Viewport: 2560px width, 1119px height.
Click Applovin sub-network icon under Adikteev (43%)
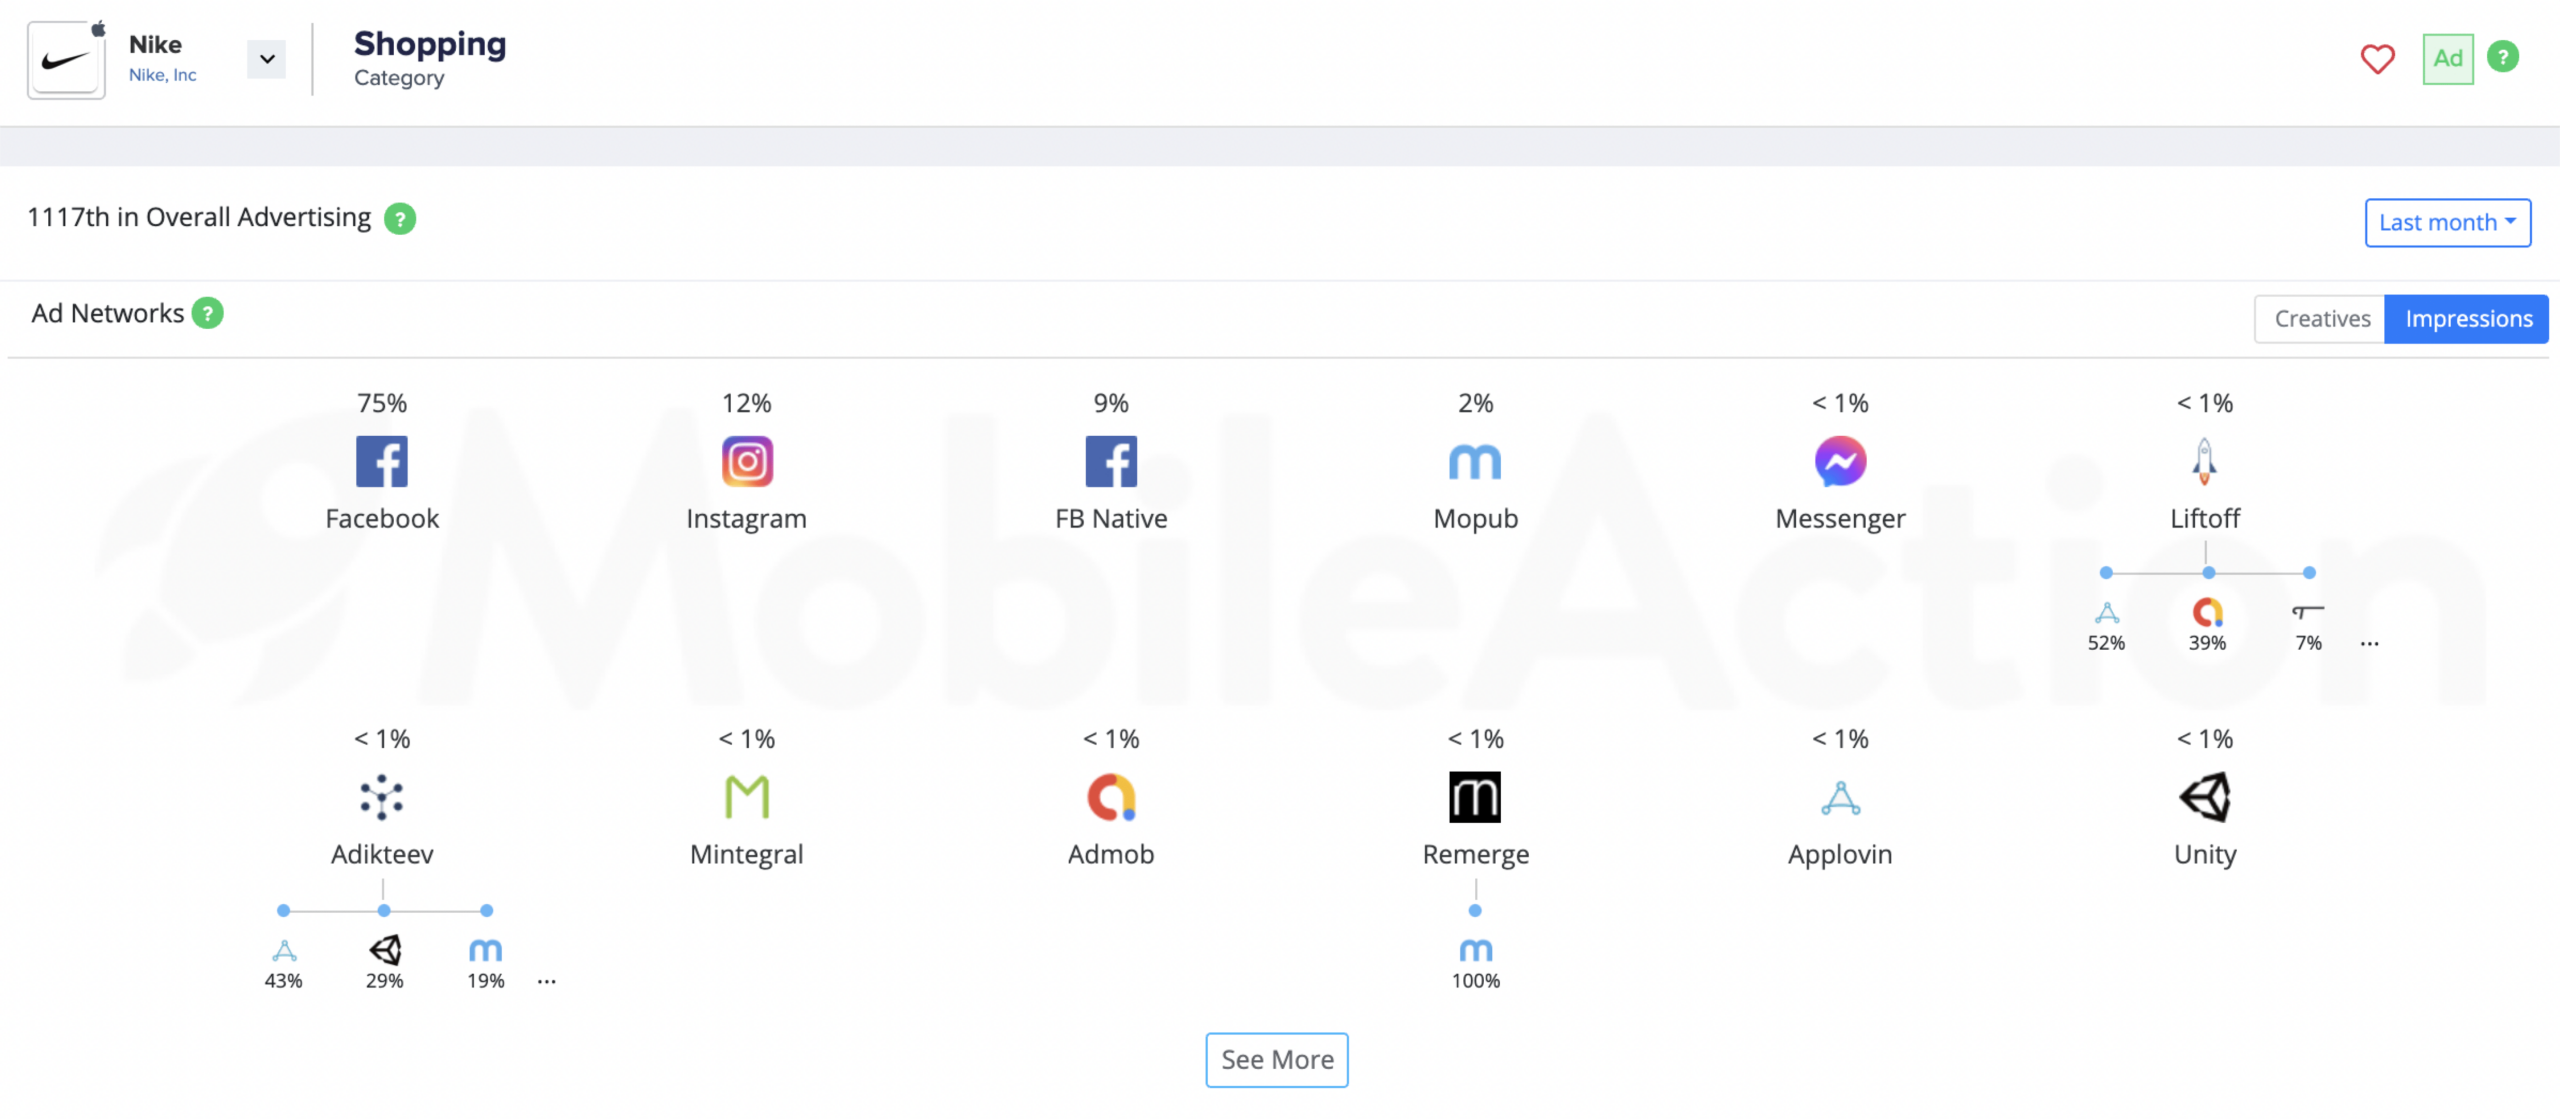pyautogui.click(x=284, y=950)
